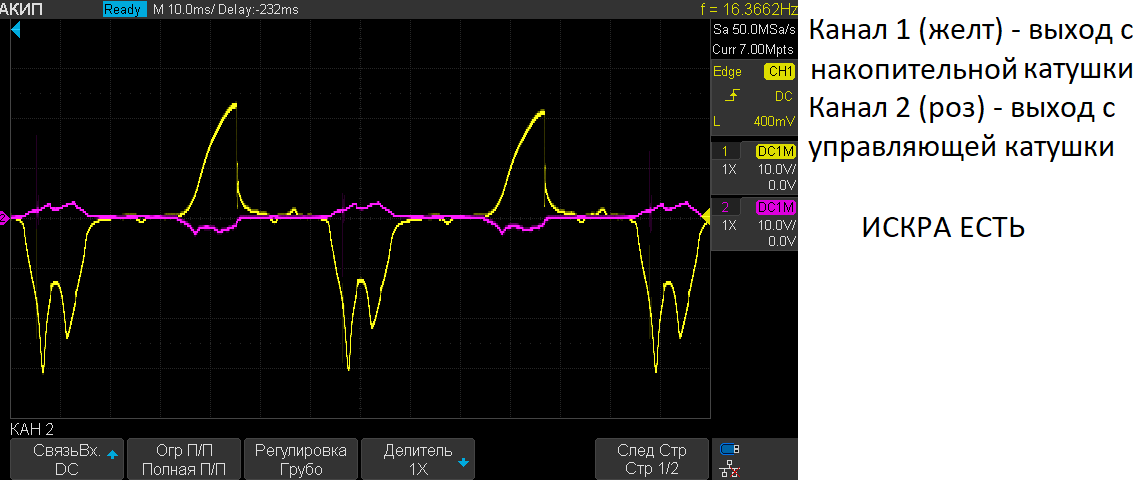Click the USB storage status icon
1145x488 pixels.
coord(730,449)
